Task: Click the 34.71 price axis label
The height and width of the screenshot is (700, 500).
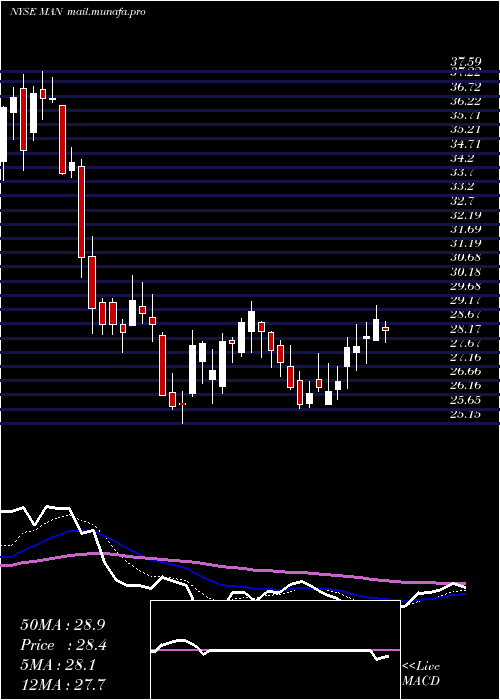Action: (466, 144)
